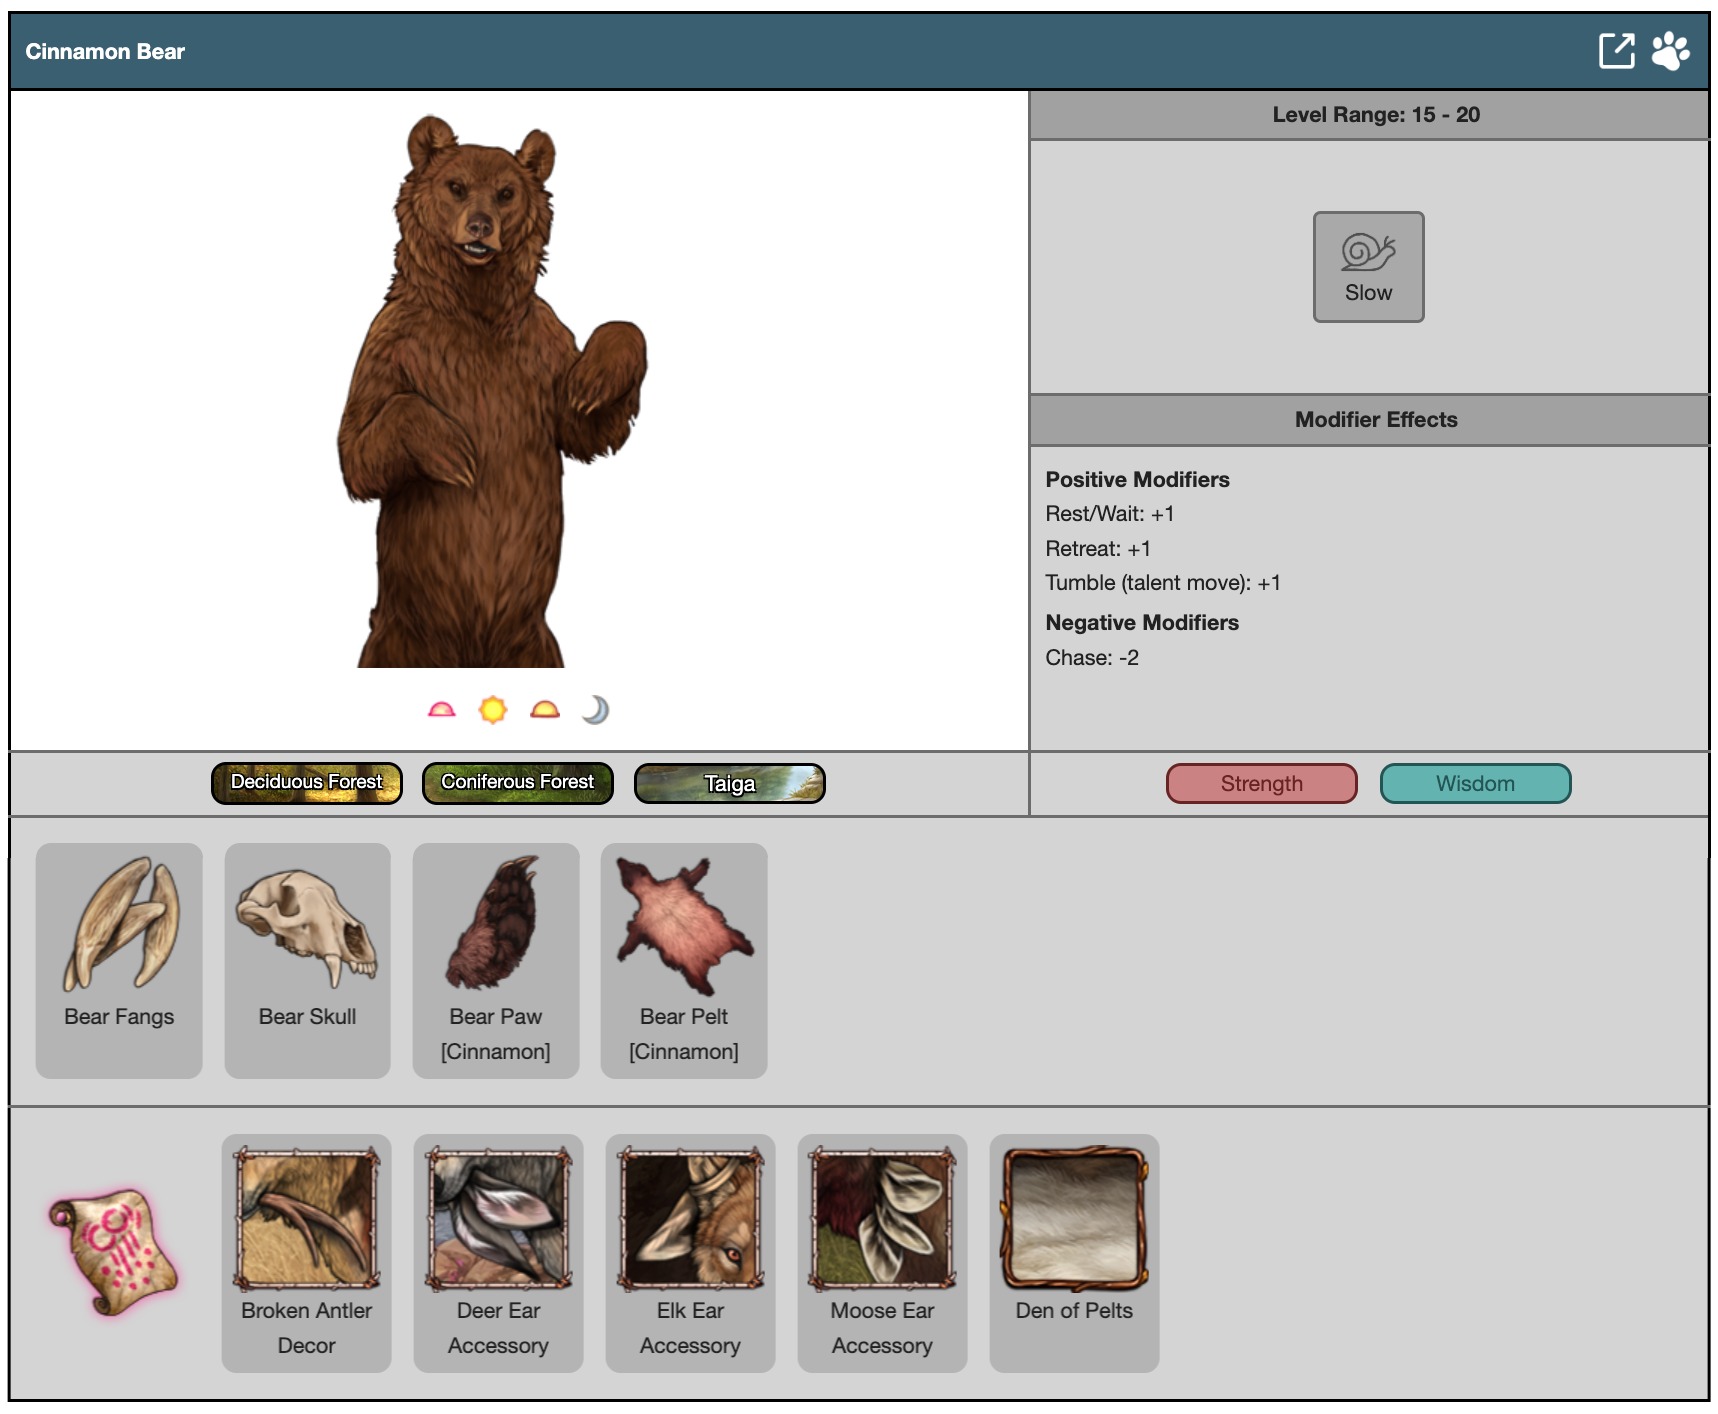Screen dimensions: 1718x1414
Task: Open the Bear Paw [Cinnamon] item
Action: [x=496, y=960]
